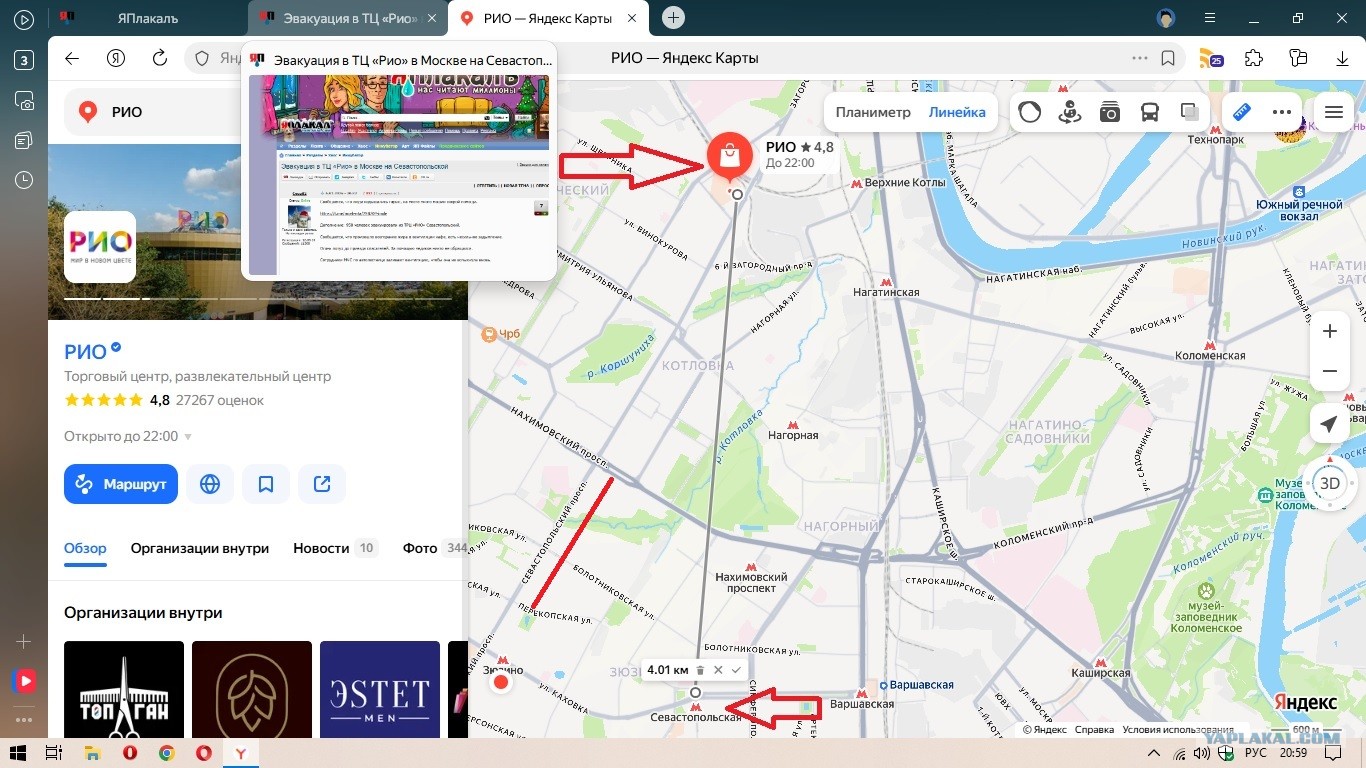Open the Фото tab
This screenshot has height=768, width=1366.
pos(434,548)
